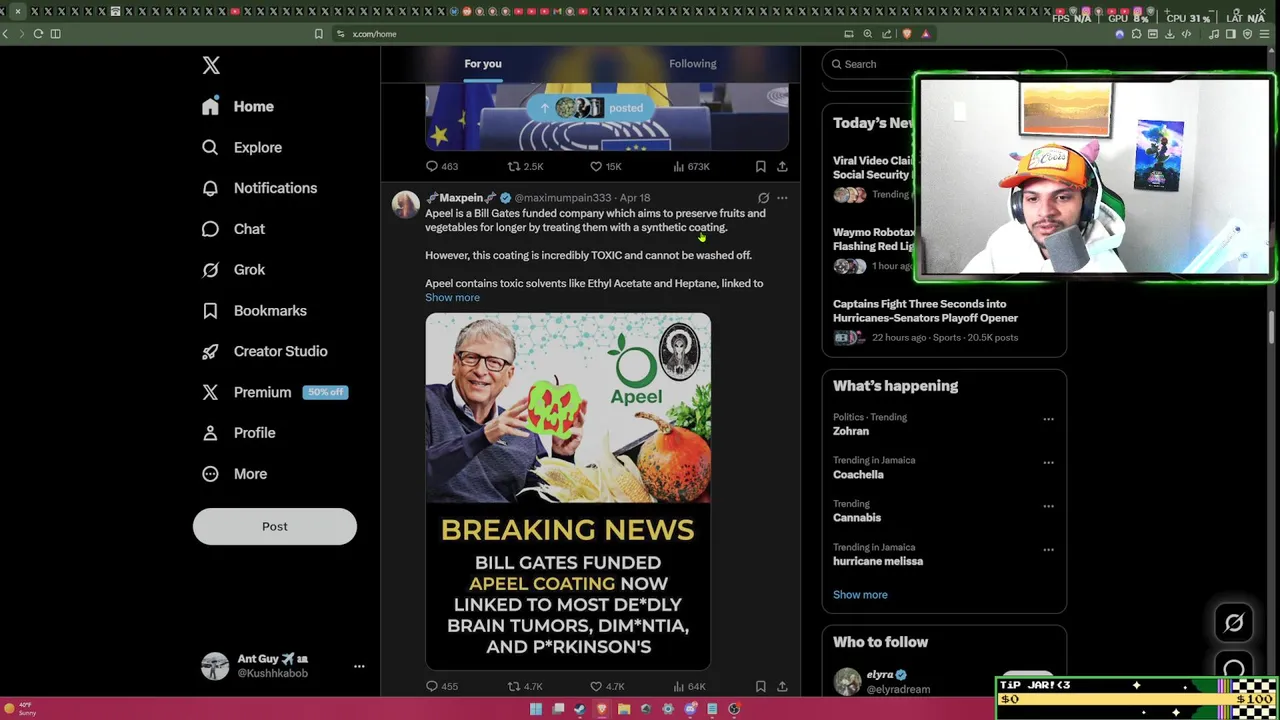
Task: Open Captains Fight Three Seconds news story
Action: 925,311
